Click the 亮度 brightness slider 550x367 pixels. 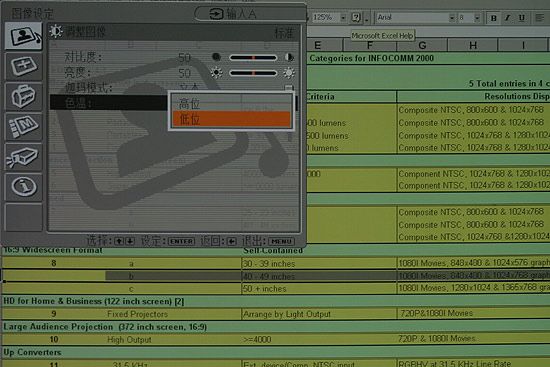(x=253, y=73)
